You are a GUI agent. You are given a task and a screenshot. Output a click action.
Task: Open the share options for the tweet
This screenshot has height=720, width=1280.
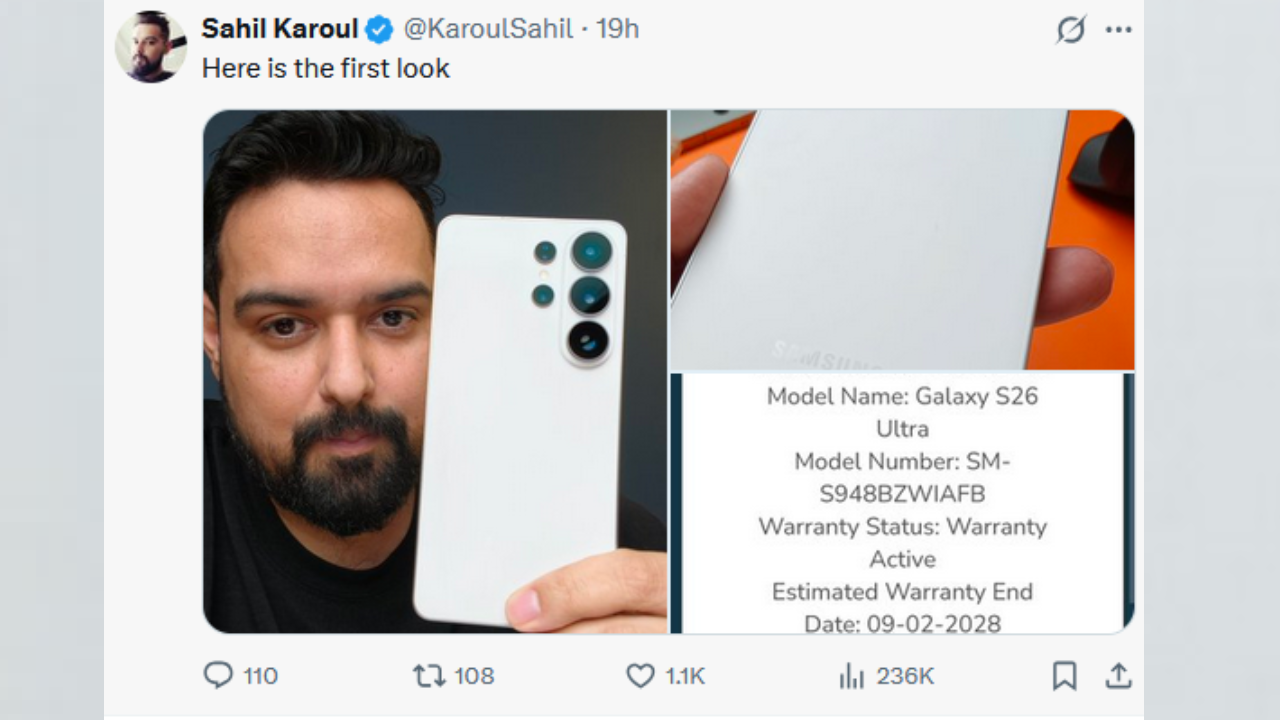[x=1117, y=676]
